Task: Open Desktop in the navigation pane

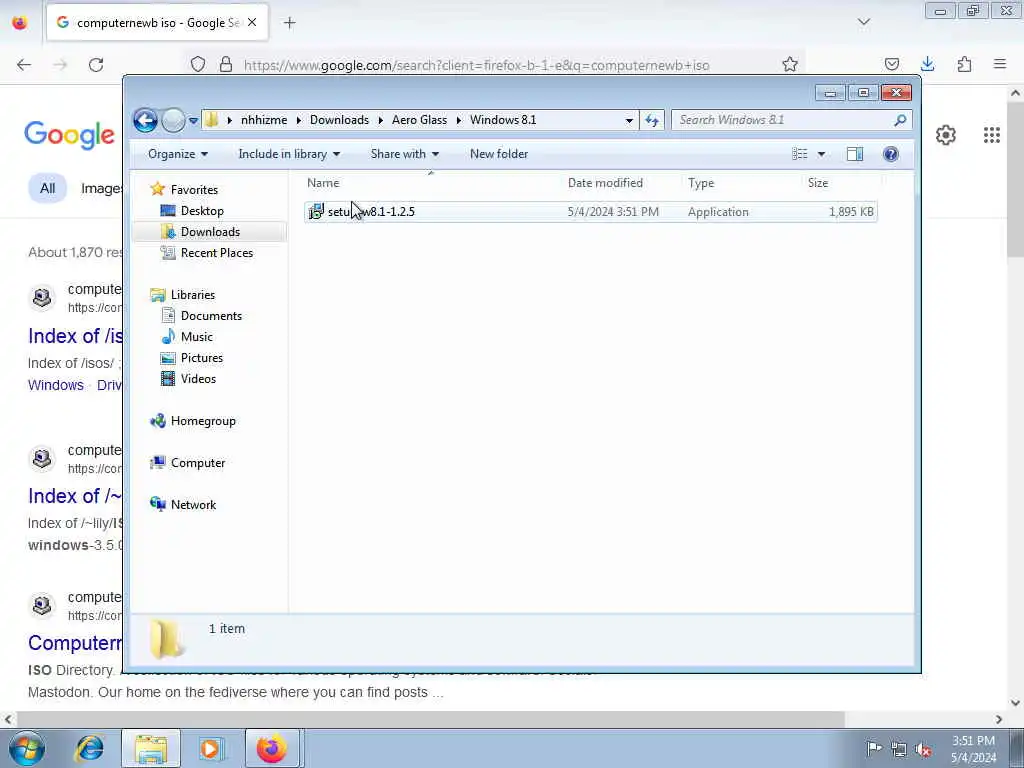Action: click(x=202, y=211)
